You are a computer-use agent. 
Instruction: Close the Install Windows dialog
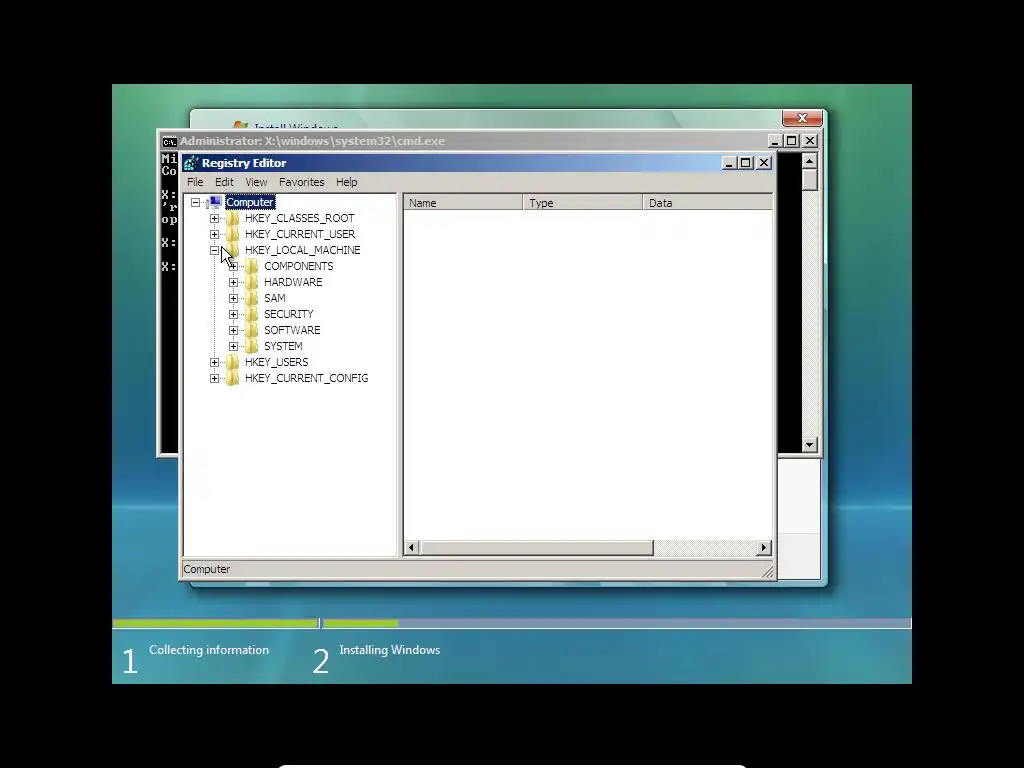point(802,118)
